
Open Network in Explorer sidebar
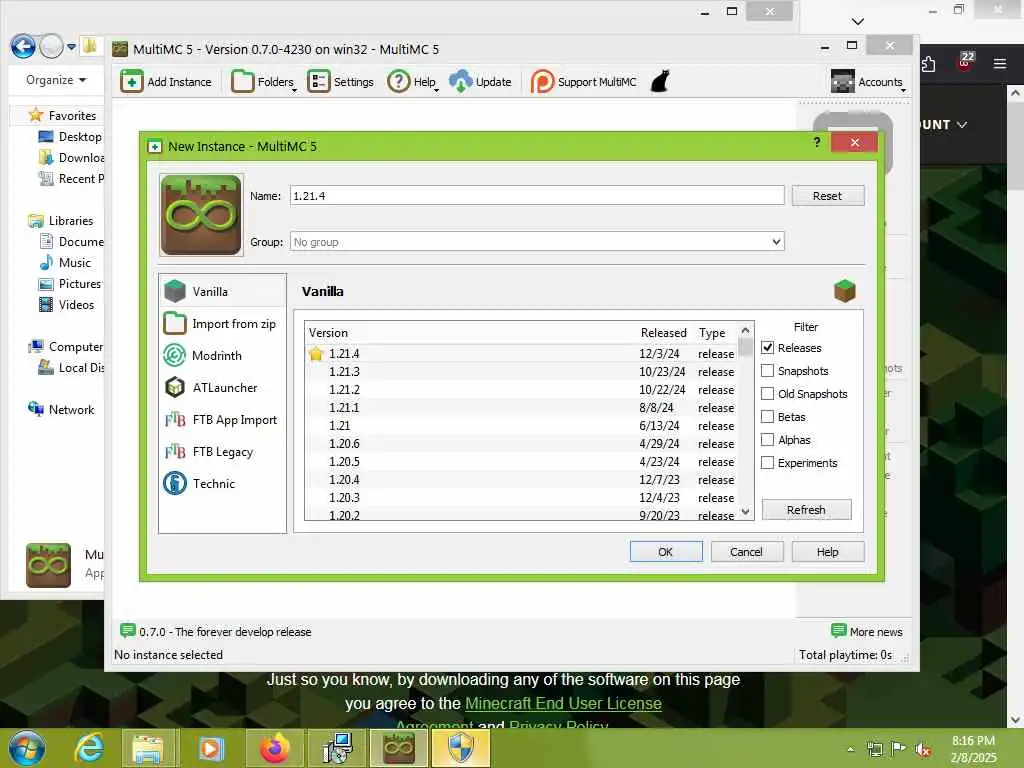click(61, 409)
